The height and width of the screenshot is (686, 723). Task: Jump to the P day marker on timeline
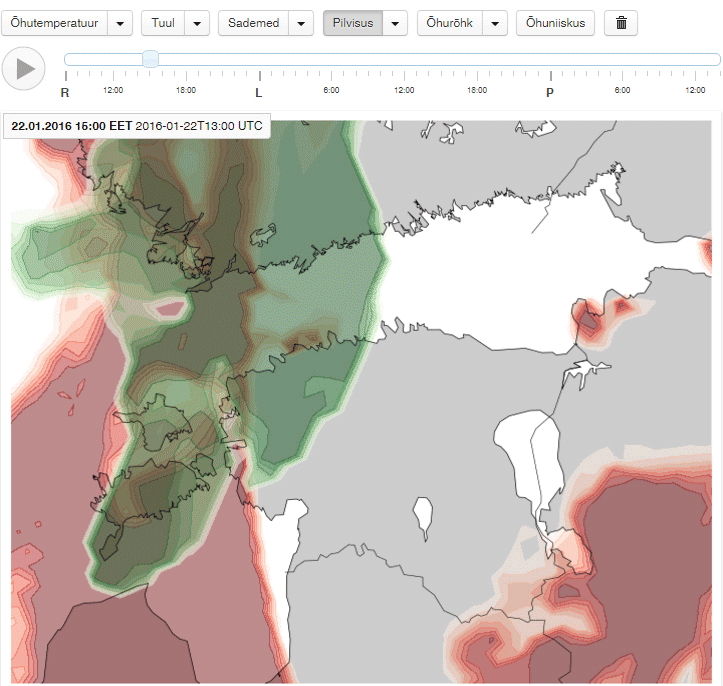(x=550, y=93)
